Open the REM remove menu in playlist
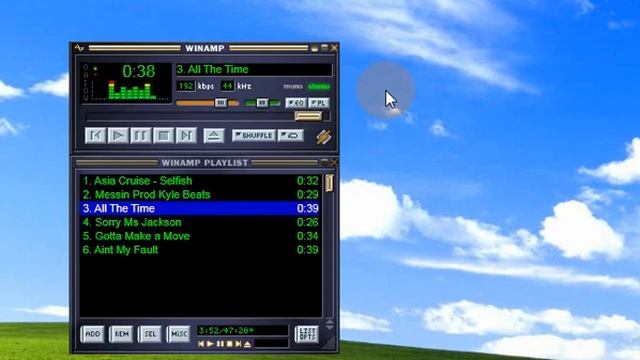This screenshot has width=640, height=360. [x=121, y=334]
